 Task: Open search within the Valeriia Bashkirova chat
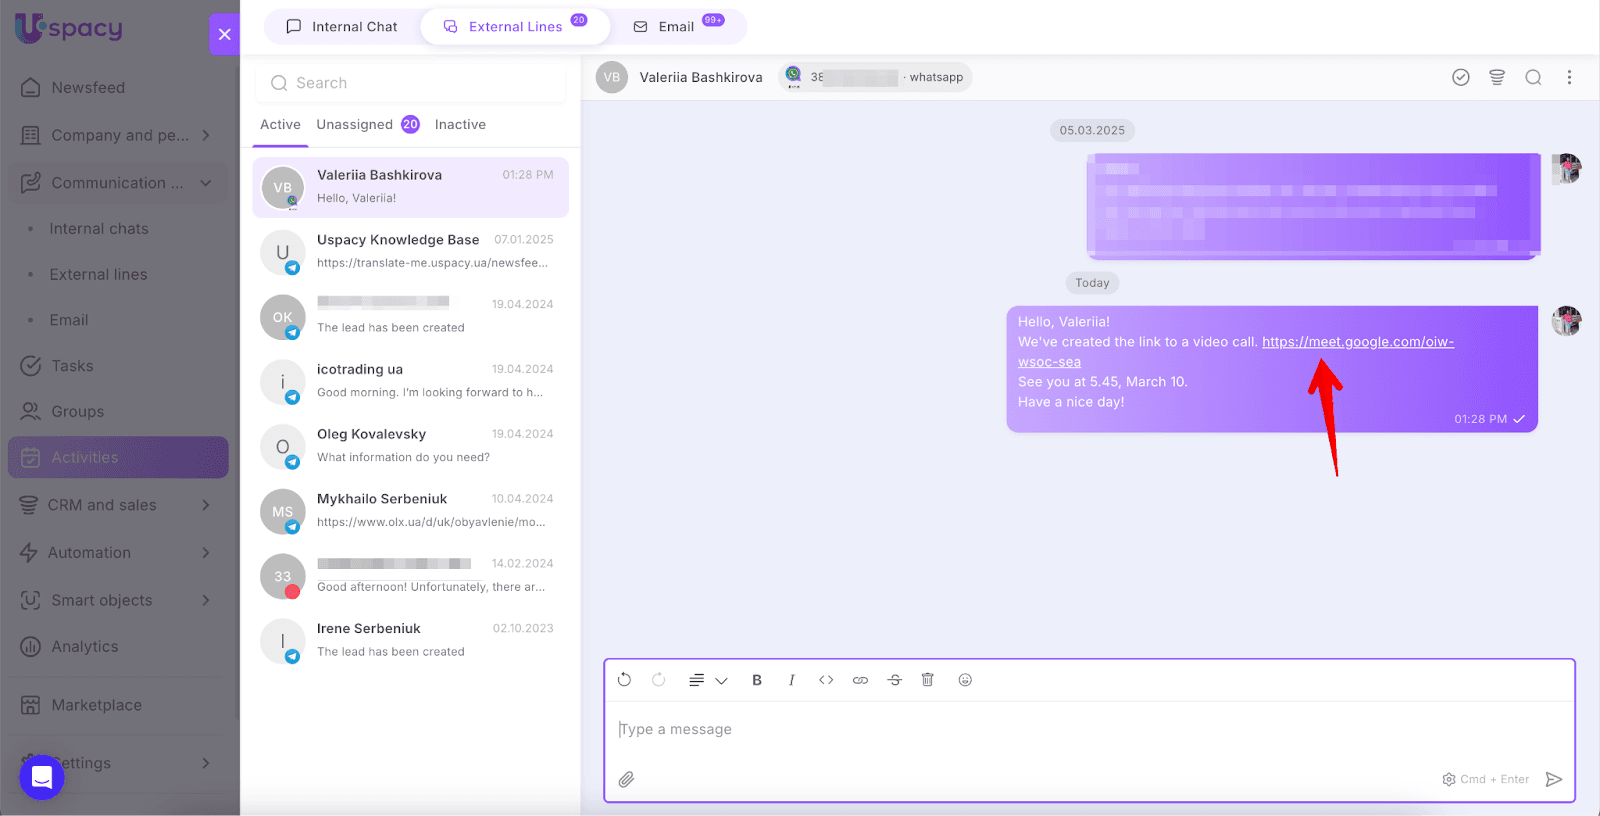[x=1533, y=77]
